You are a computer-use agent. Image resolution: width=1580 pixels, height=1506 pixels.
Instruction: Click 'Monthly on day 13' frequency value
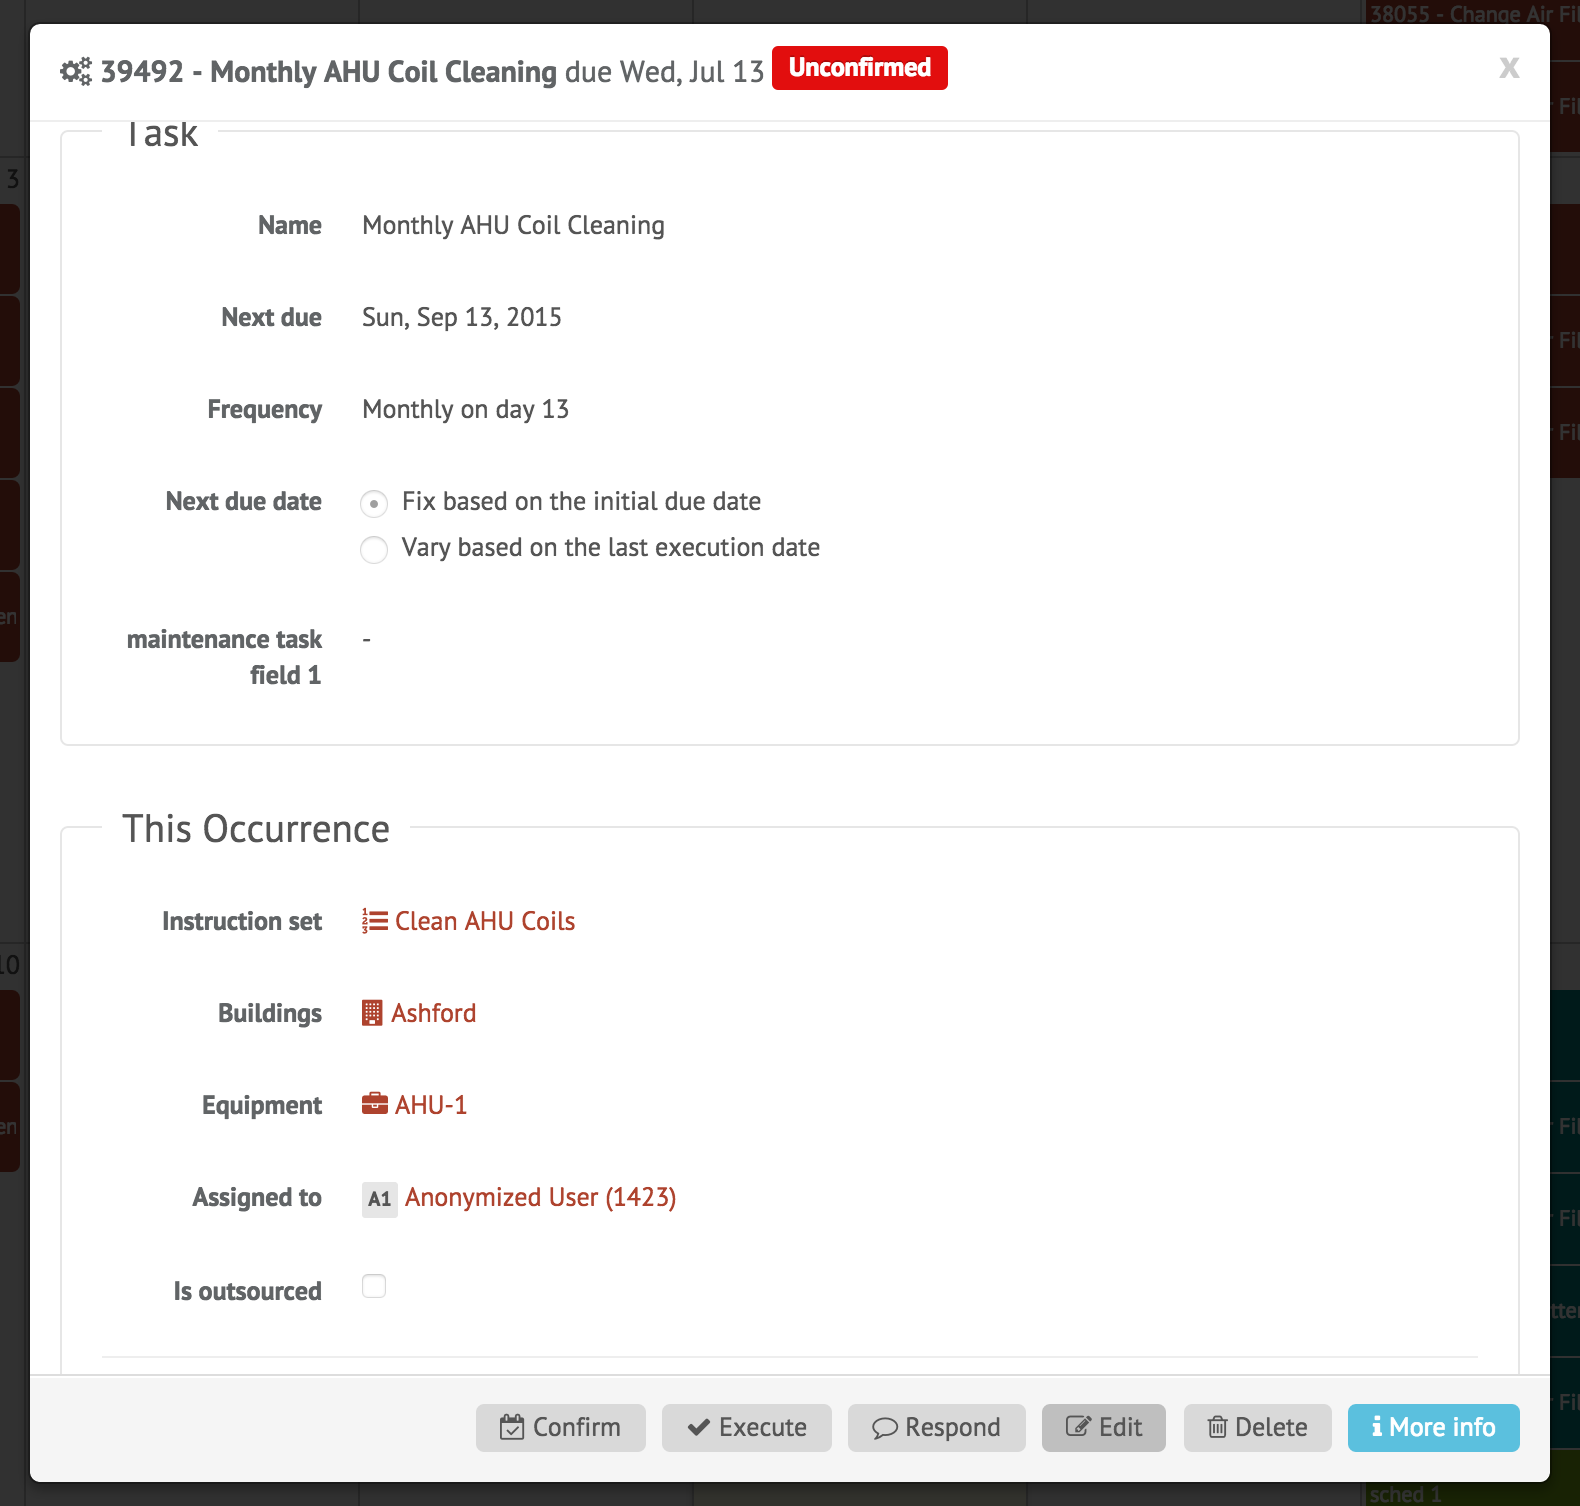tap(466, 410)
